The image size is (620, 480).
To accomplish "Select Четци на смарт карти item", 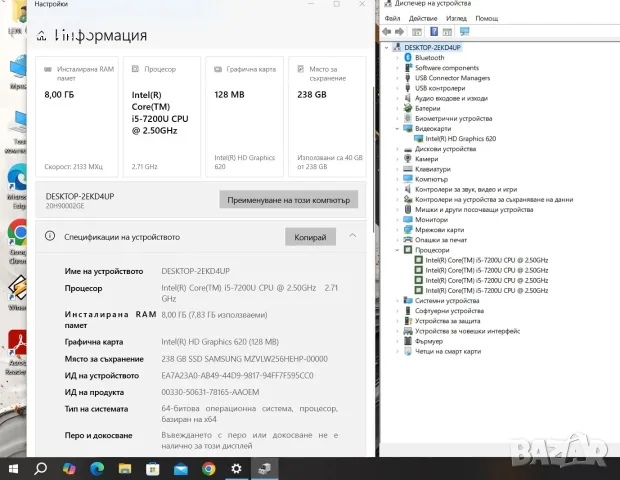I will click(x=448, y=351).
